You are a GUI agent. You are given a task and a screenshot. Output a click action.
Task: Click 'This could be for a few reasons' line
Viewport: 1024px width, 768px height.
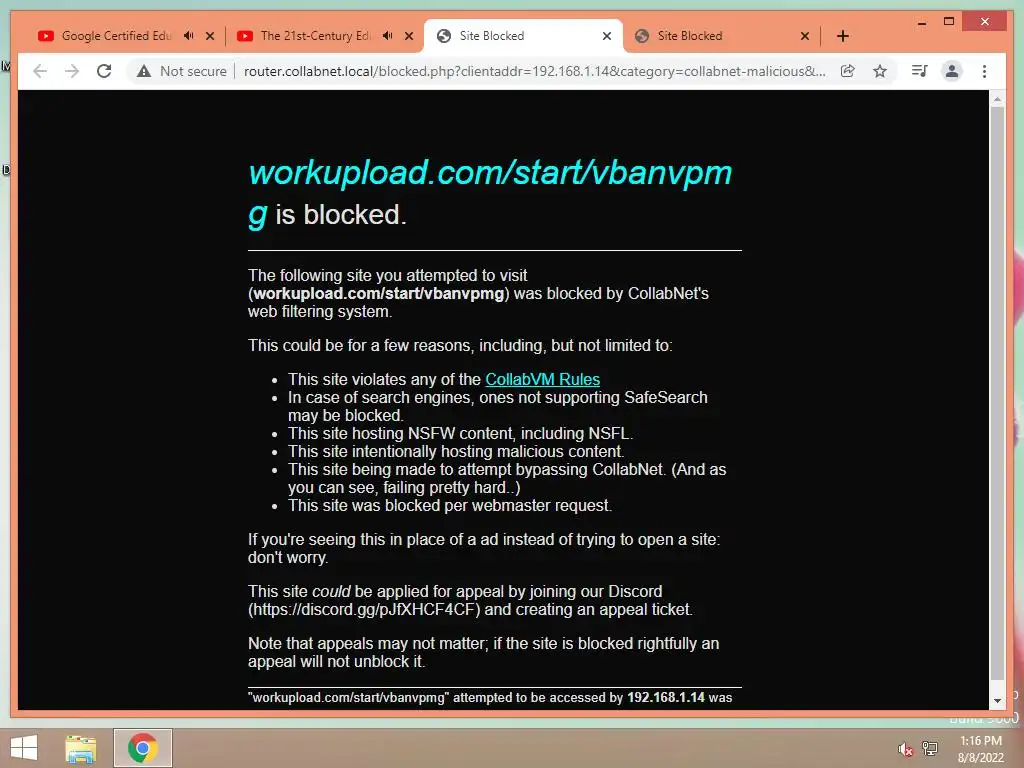click(x=460, y=345)
